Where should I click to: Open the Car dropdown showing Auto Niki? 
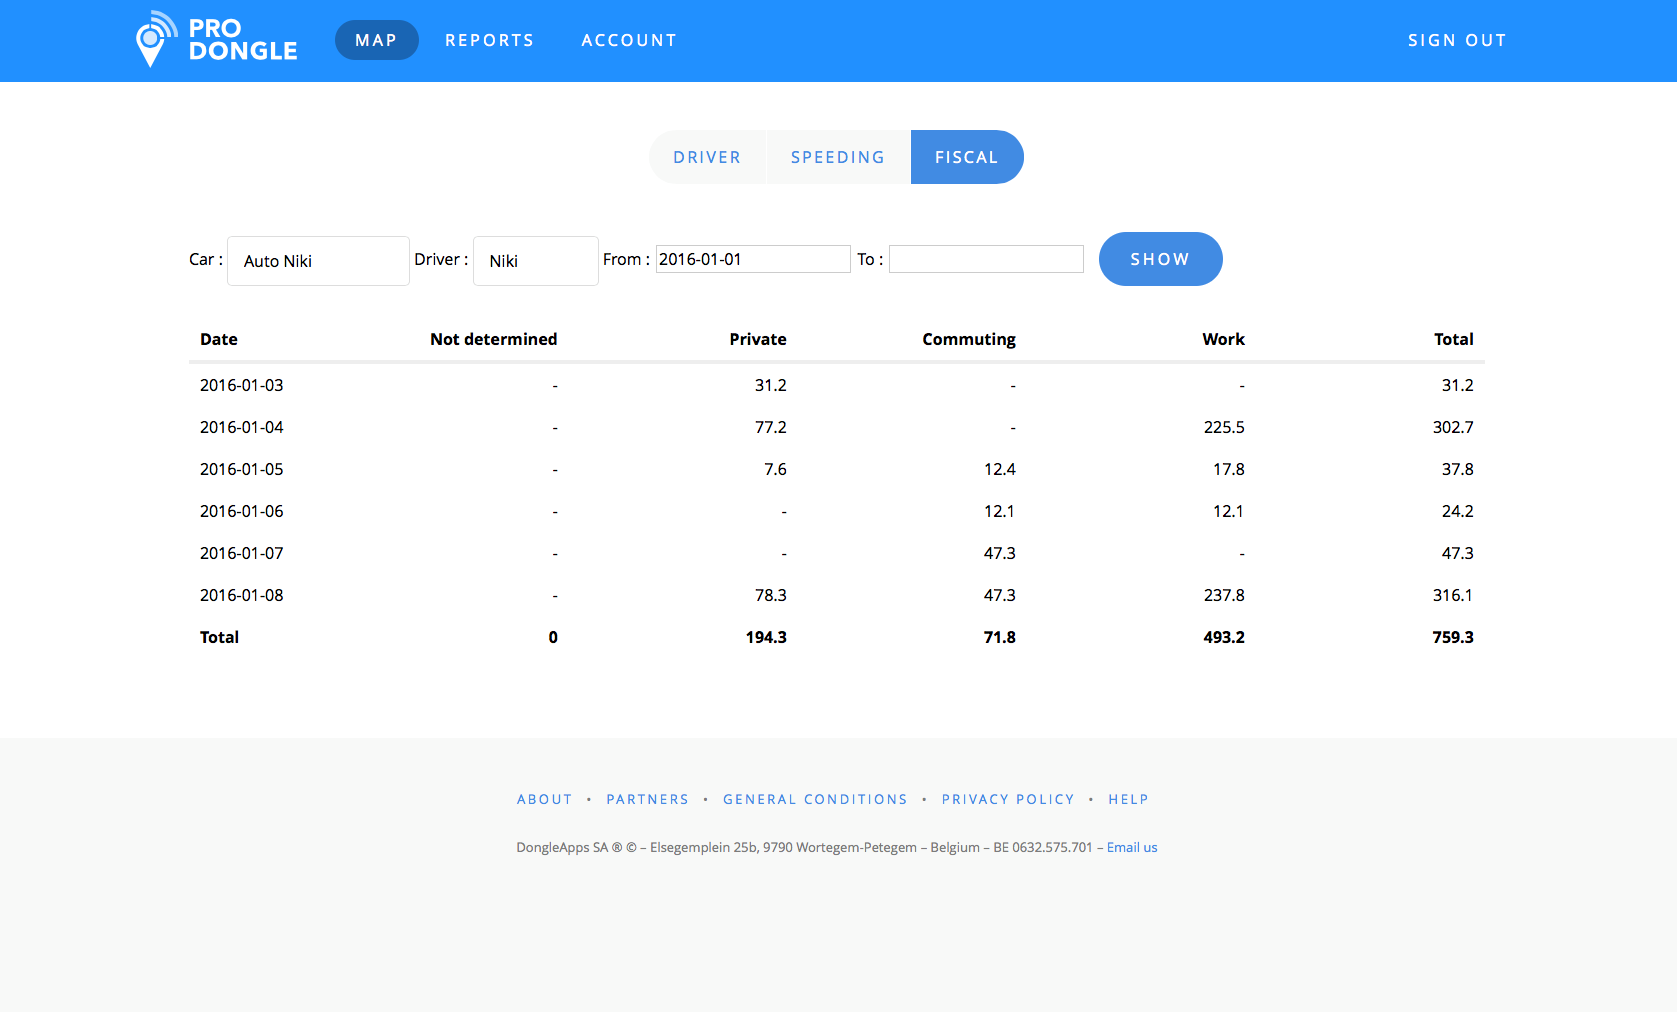pos(318,261)
